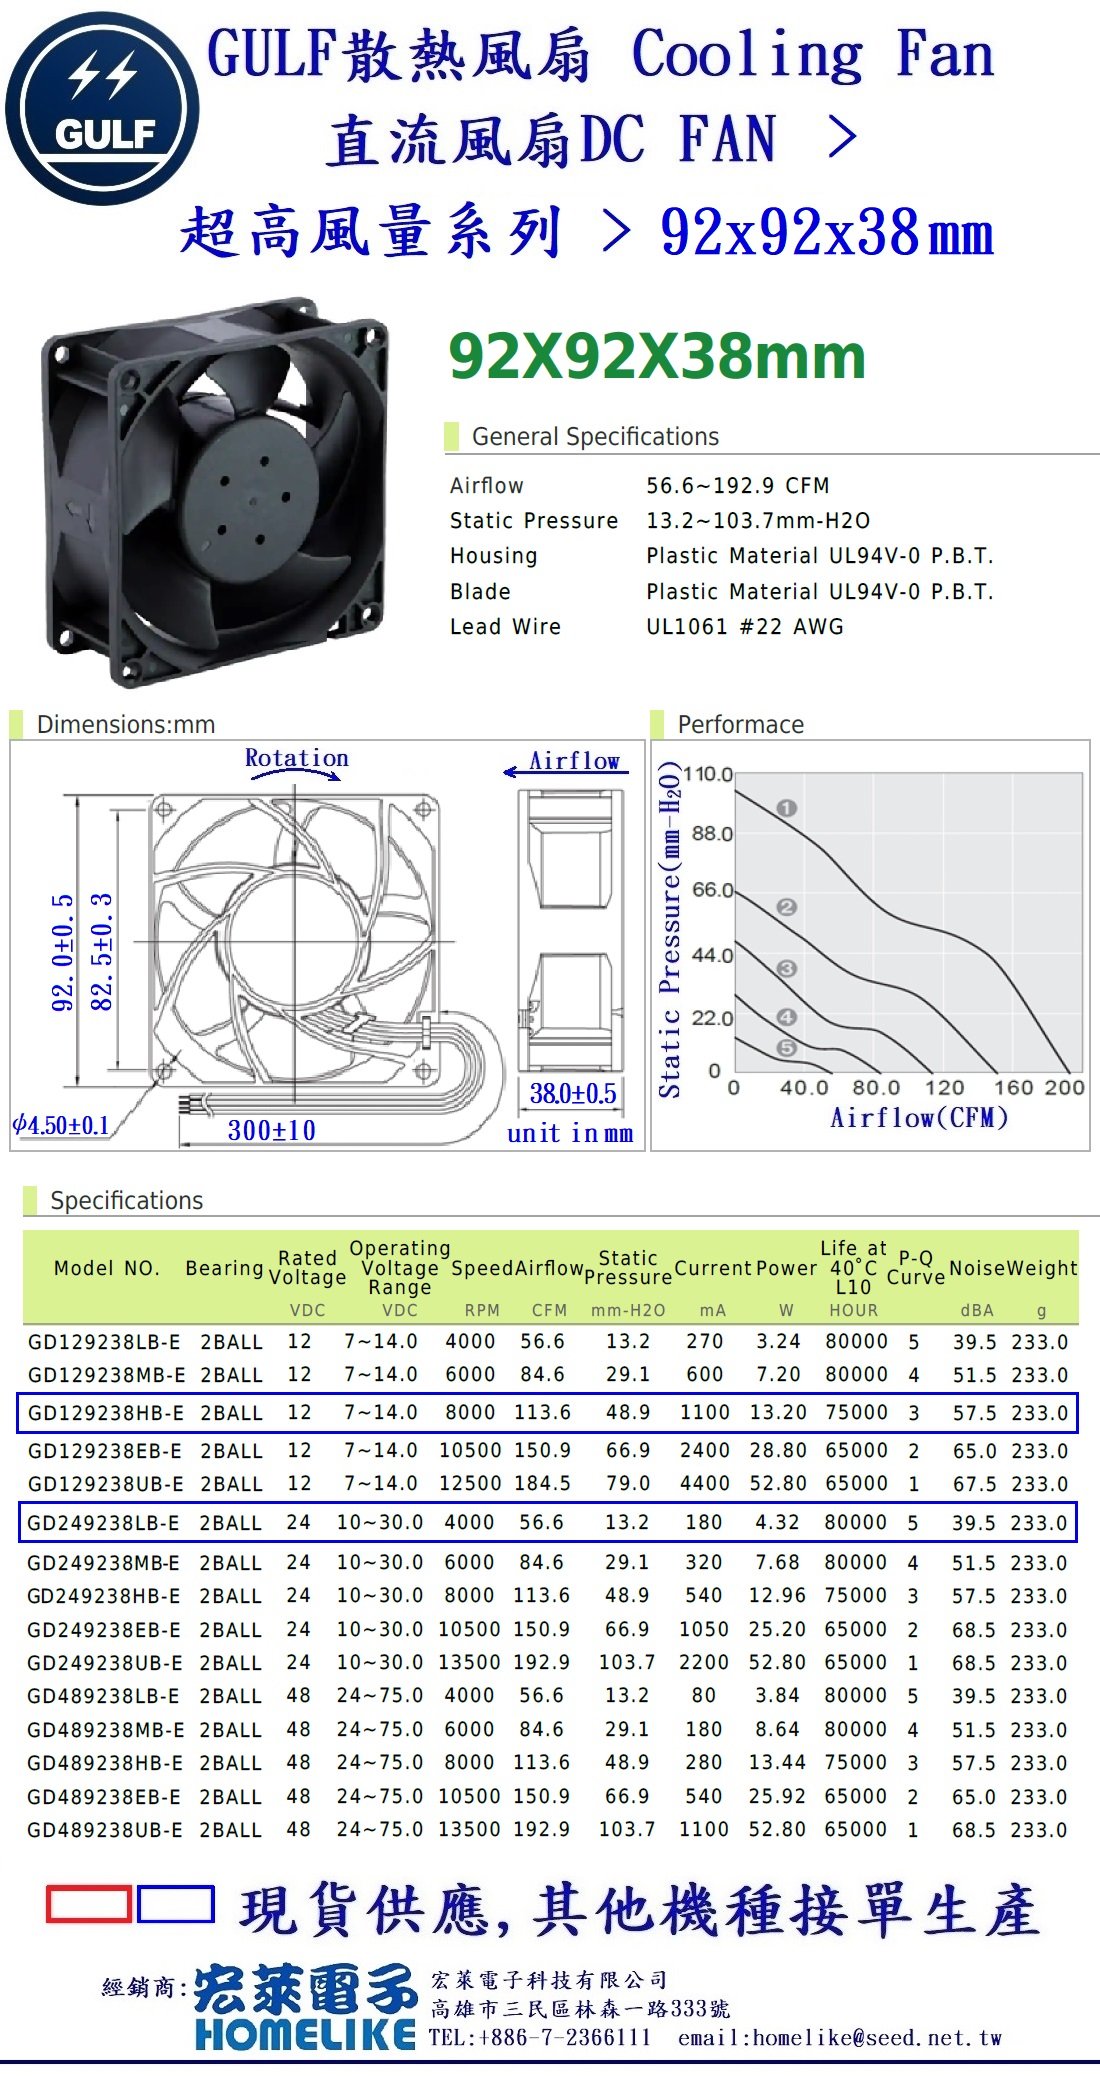Click the 高雄市三民區林森一路333號 address
1100x2100 pixels.
(x=580, y=2008)
